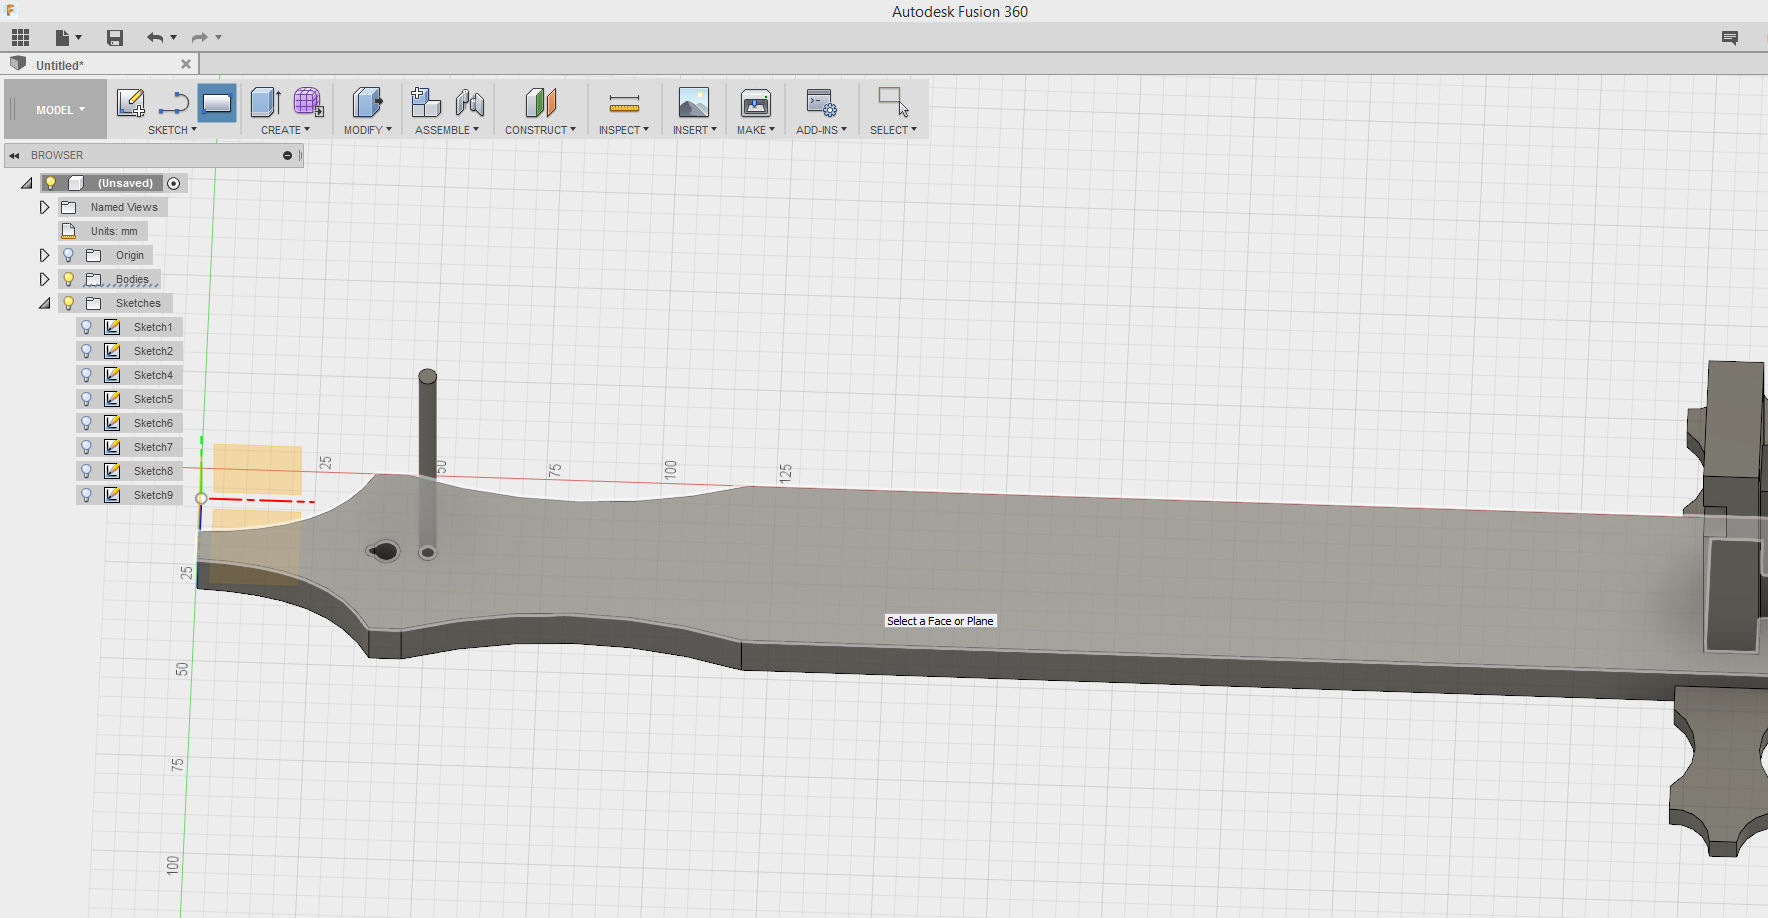Image resolution: width=1768 pixels, height=918 pixels.
Task: Click the New Component assemble icon
Action: [x=426, y=103]
